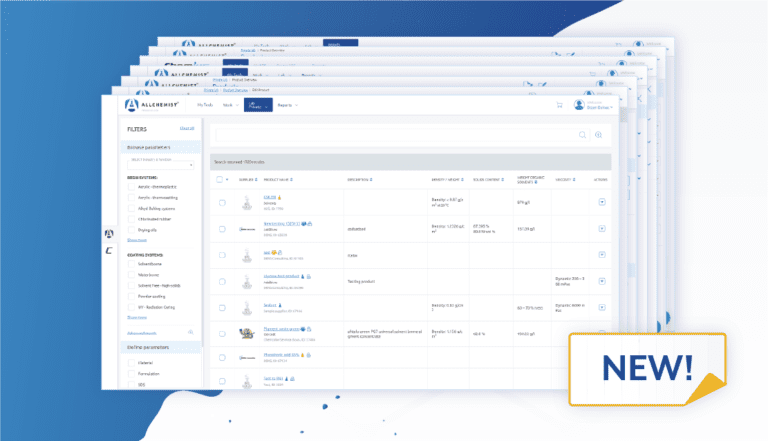Select the Pigment paste green row checkbox
This screenshot has width=768, height=441.
tap(222, 334)
